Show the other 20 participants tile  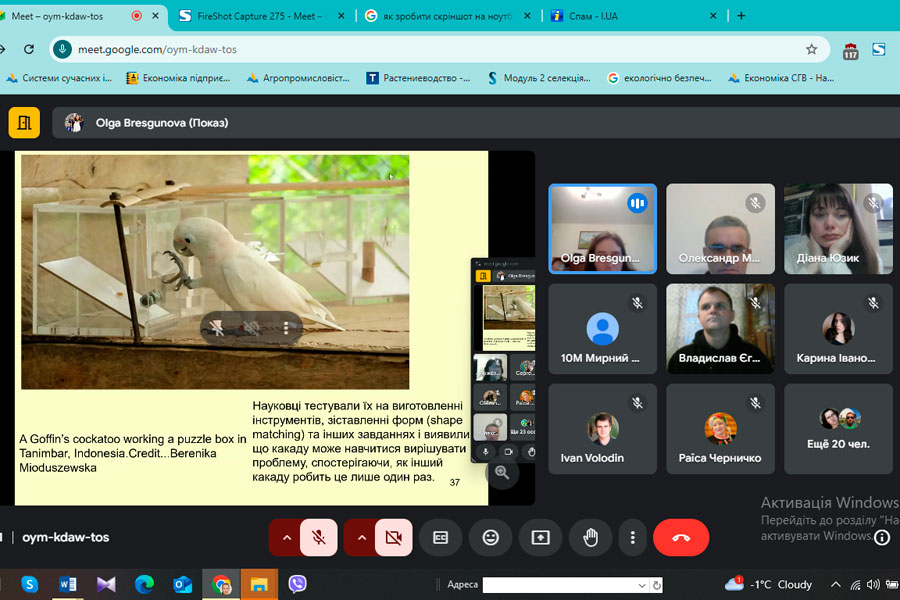[x=838, y=429]
